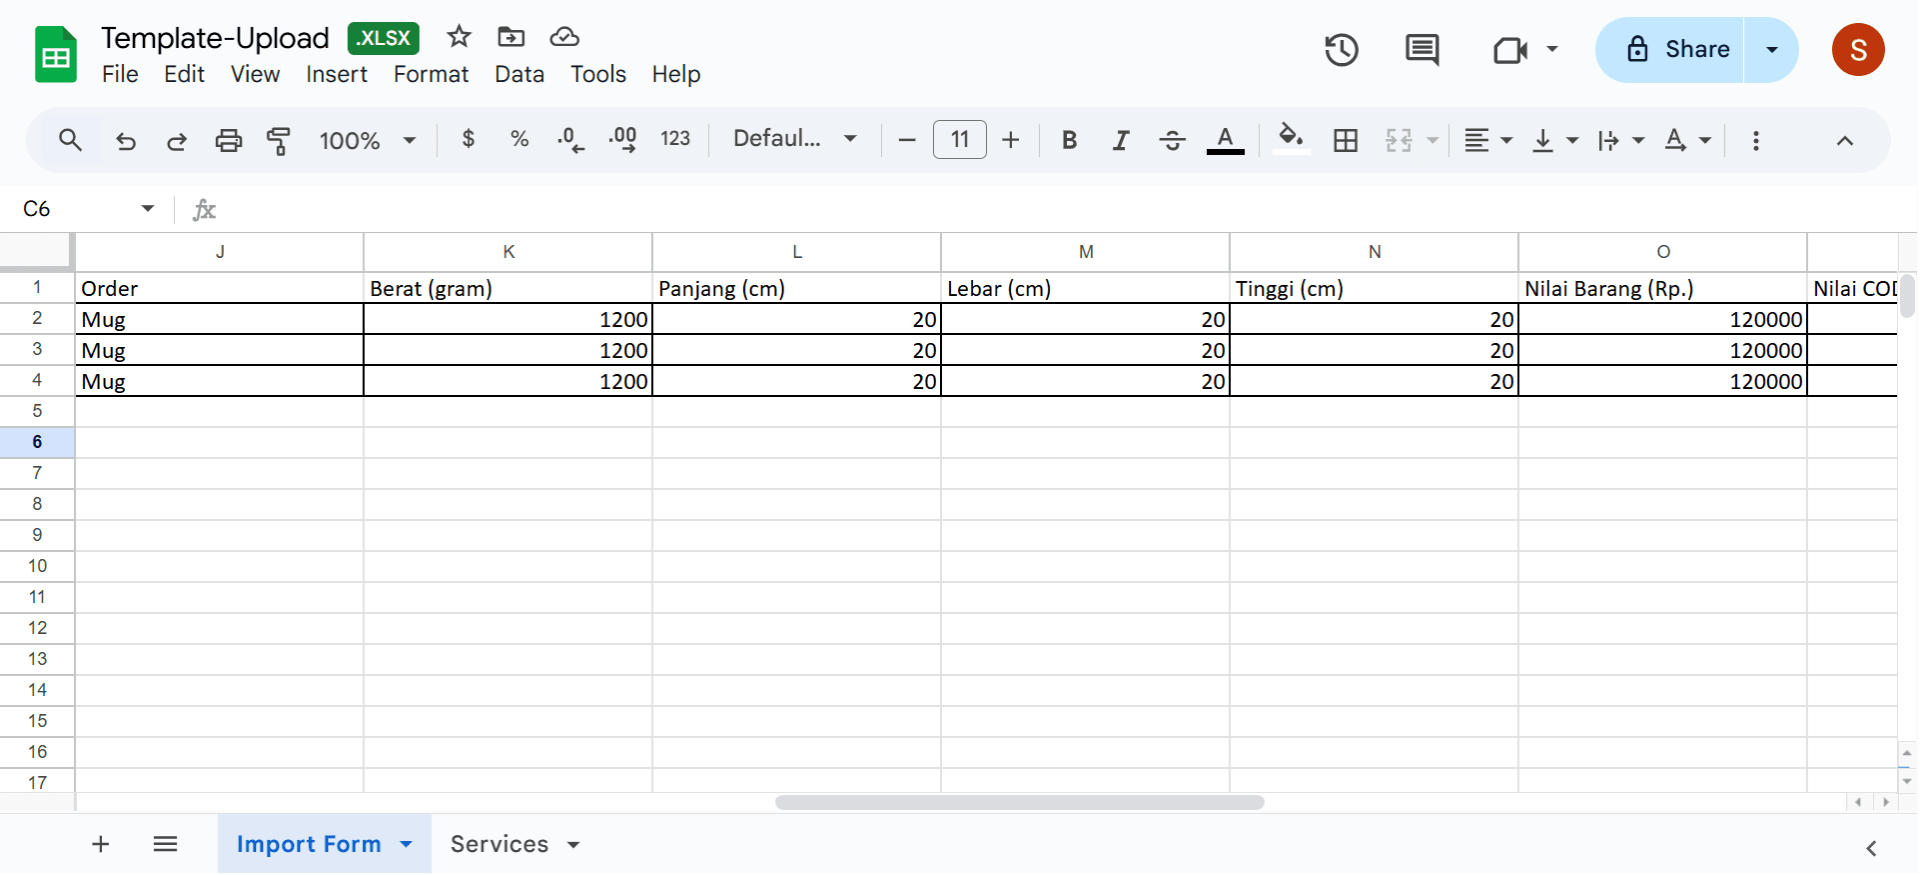The height and width of the screenshot is (875, 1920).
Task: Switch to the Services sheet tab
Action: tap(499, 844)
